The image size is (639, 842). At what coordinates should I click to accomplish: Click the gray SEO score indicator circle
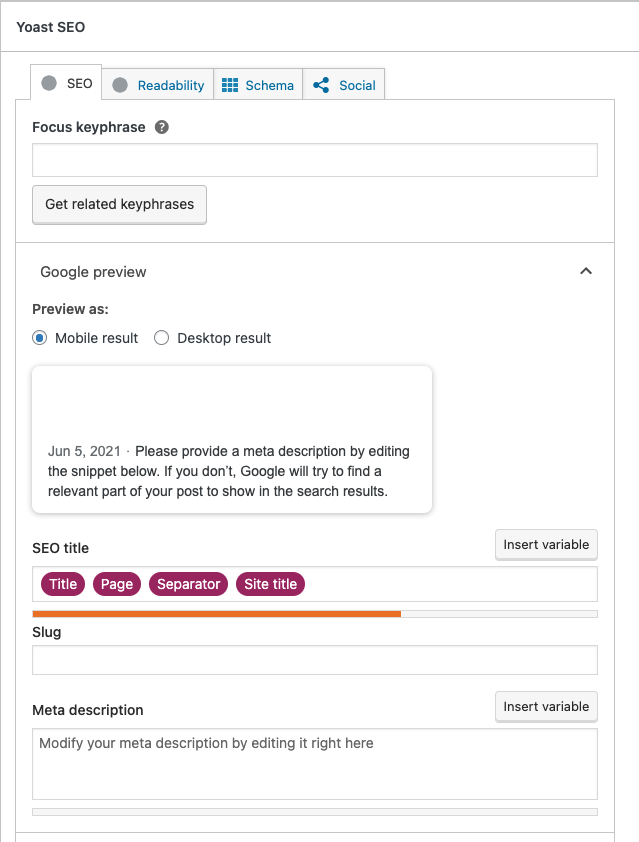(x=49, y=83)
